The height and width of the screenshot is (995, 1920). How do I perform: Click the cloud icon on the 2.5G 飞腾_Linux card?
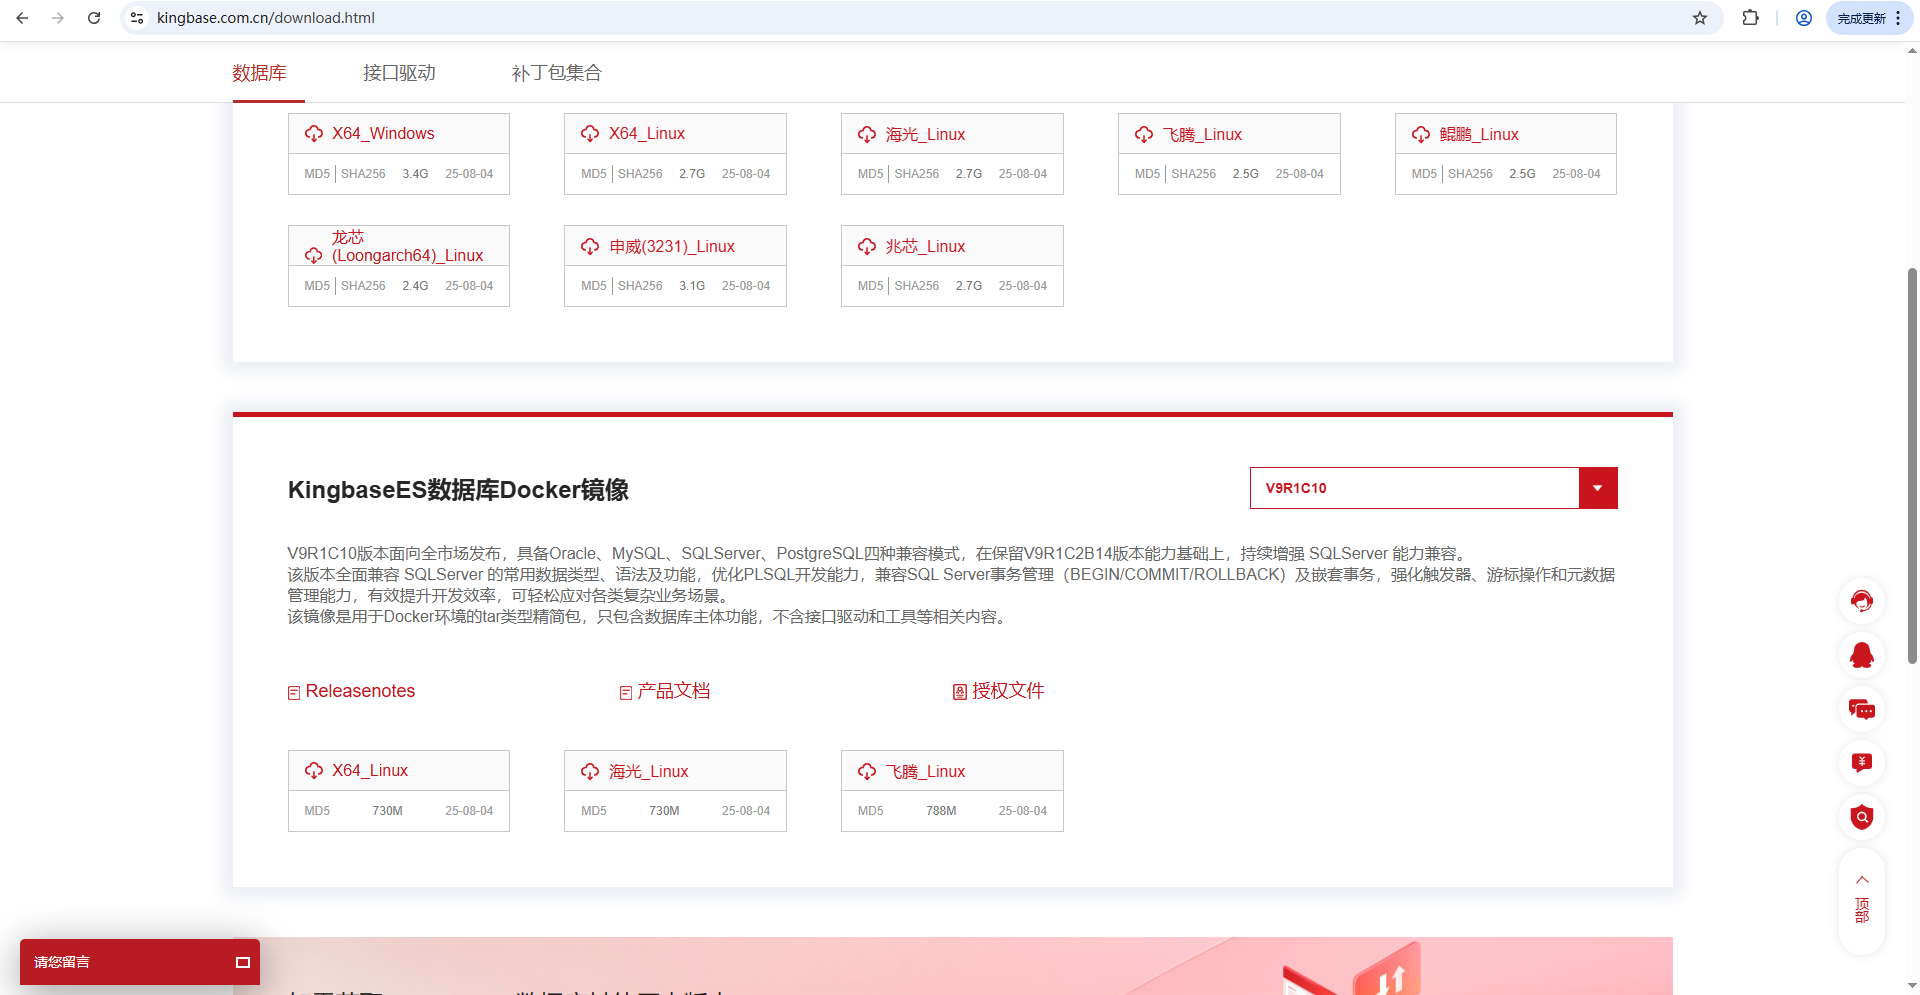(1144, 134)
